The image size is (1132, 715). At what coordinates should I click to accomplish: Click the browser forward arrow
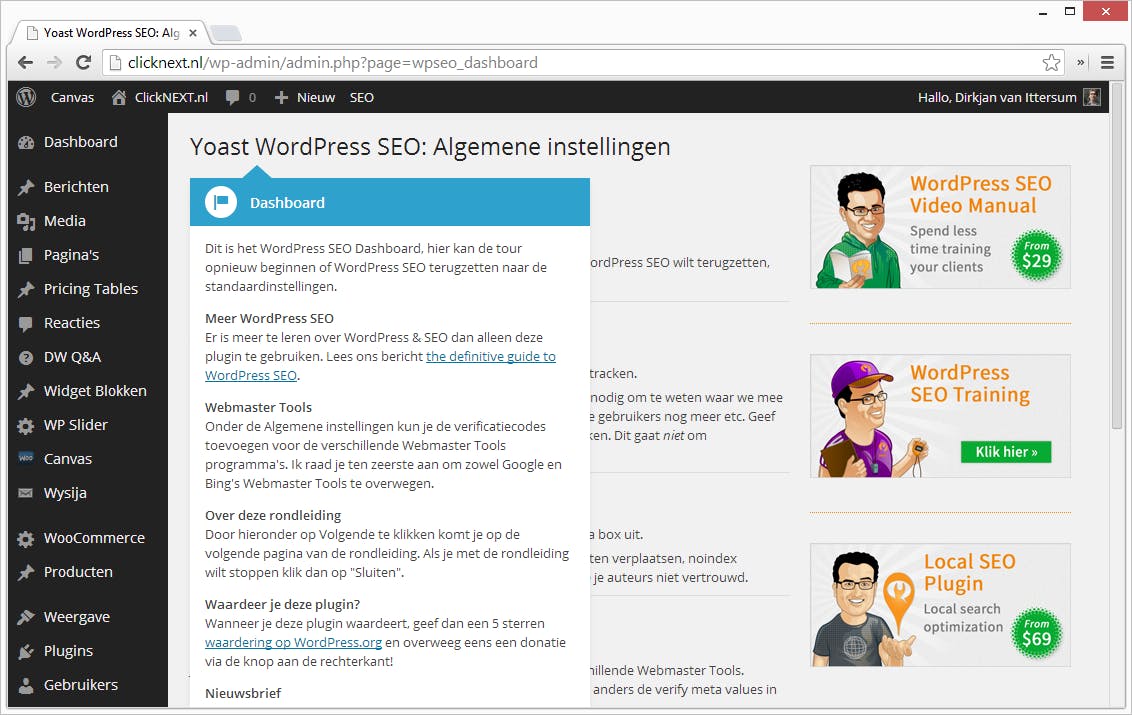[54, 63]
